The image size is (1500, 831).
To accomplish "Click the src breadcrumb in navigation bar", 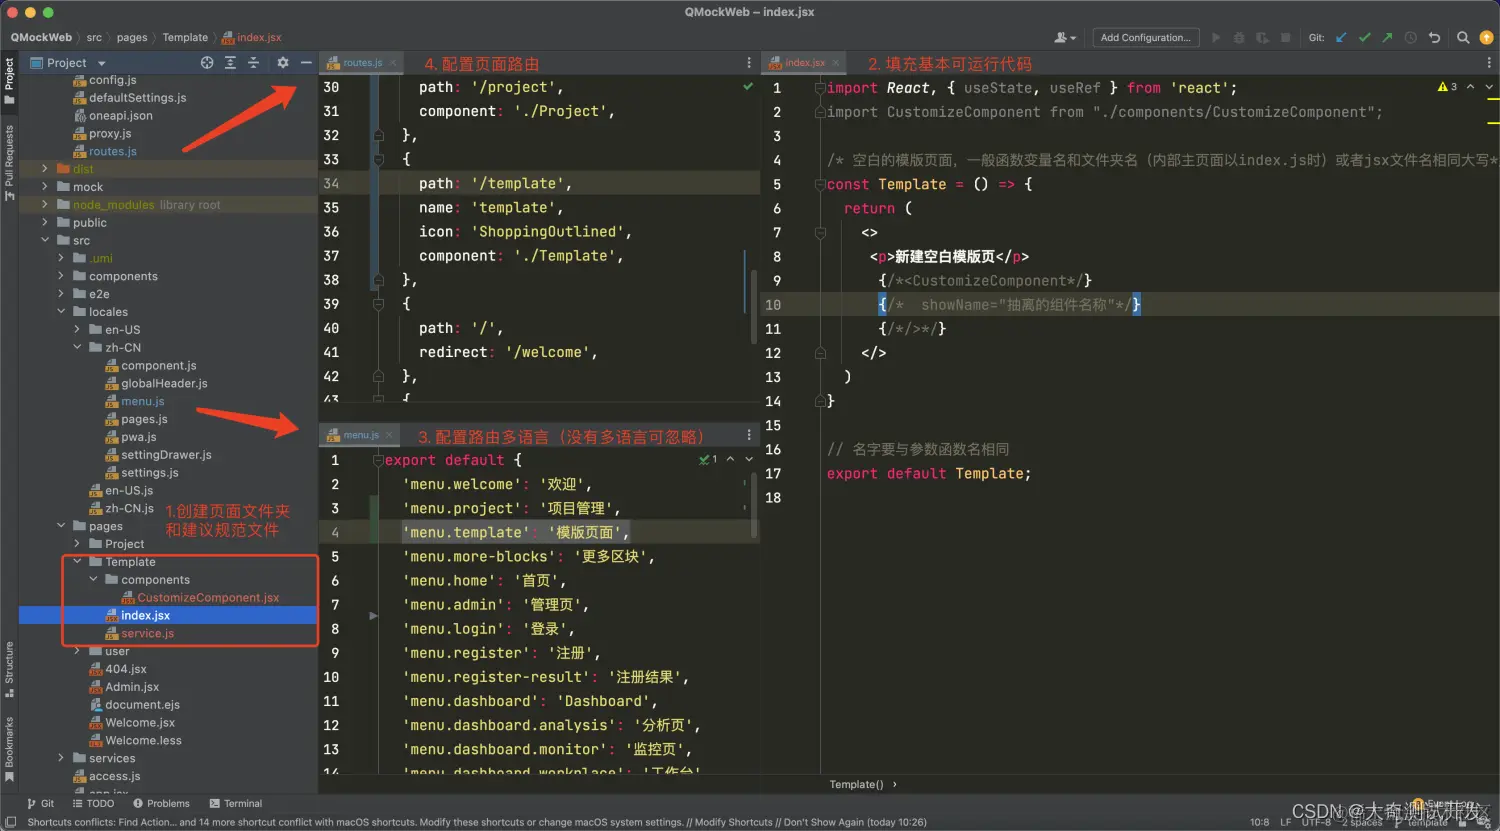I will (94, 38).
